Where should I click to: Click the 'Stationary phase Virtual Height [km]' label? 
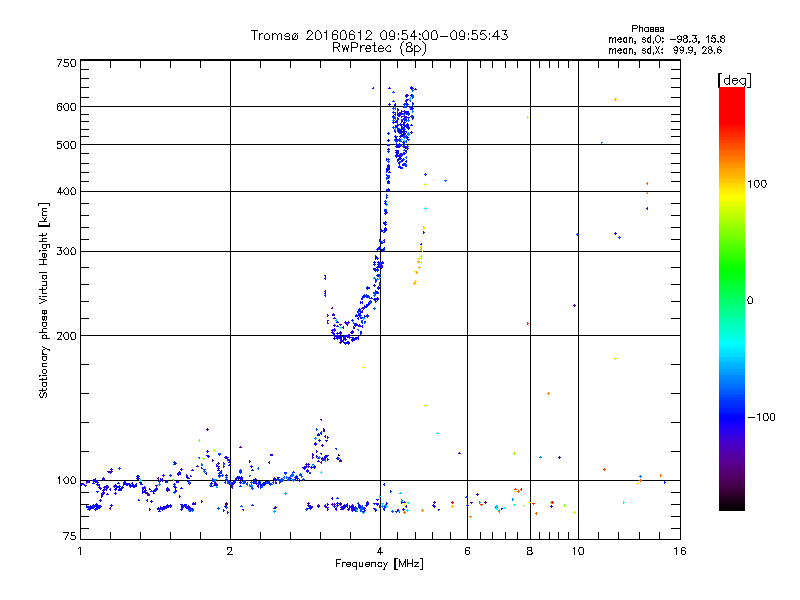coord(44,300)
